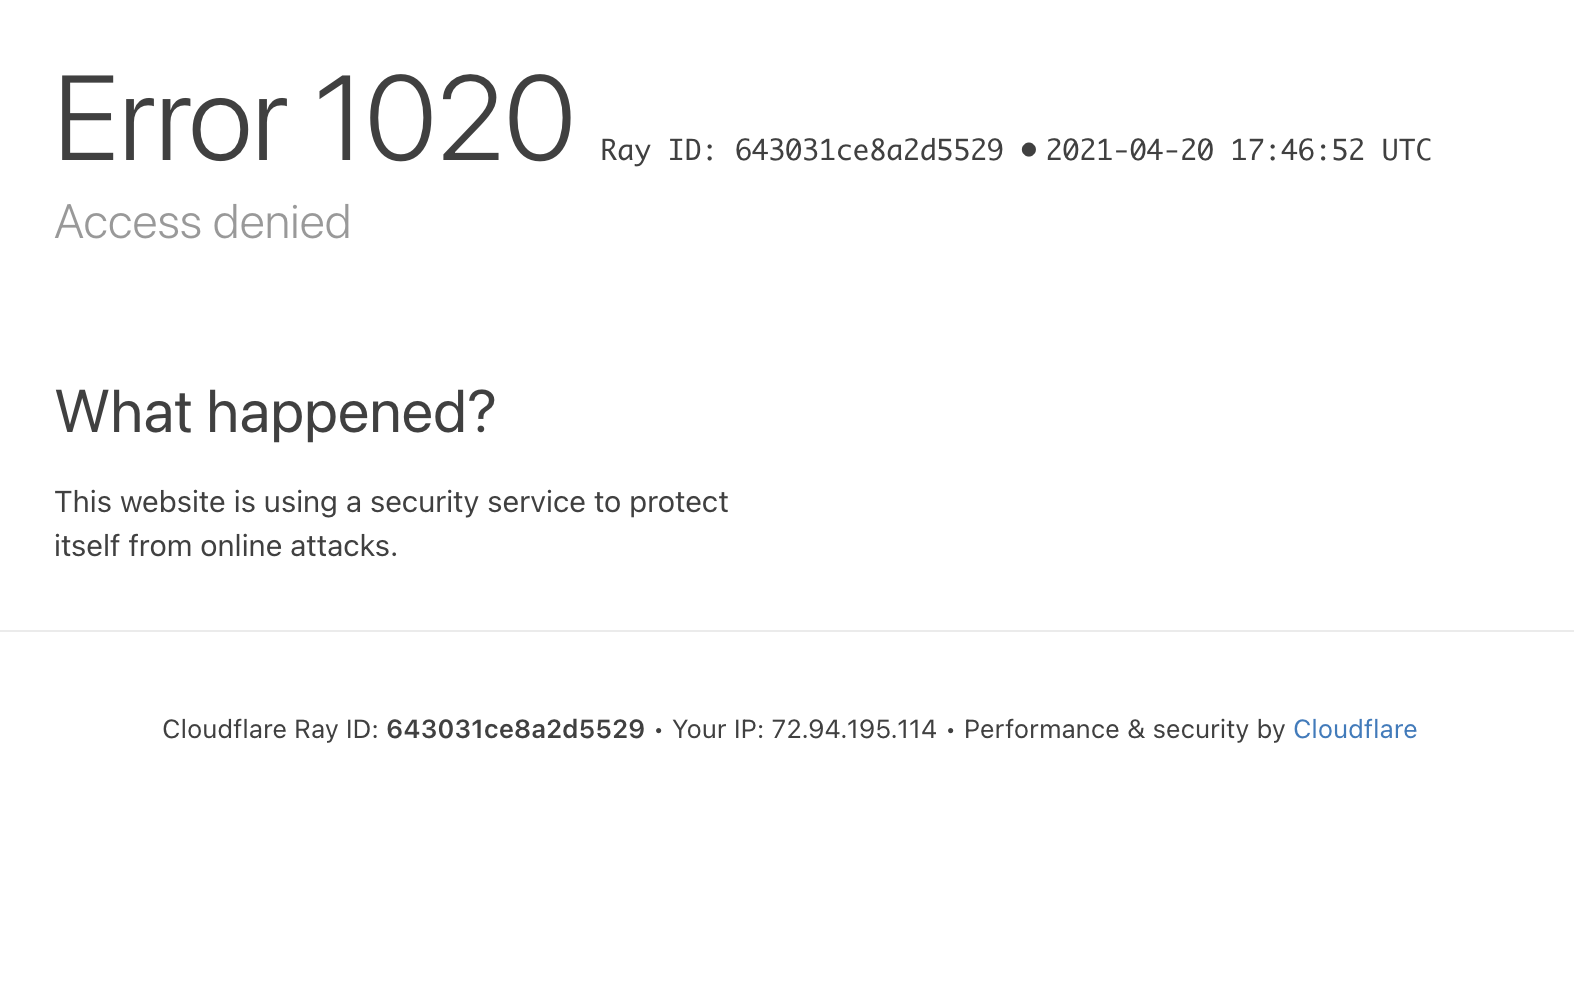Click the number 1020 in the title
Image resolution: width=1574 pixels, height=1006 pixels.
pos(443,119)
